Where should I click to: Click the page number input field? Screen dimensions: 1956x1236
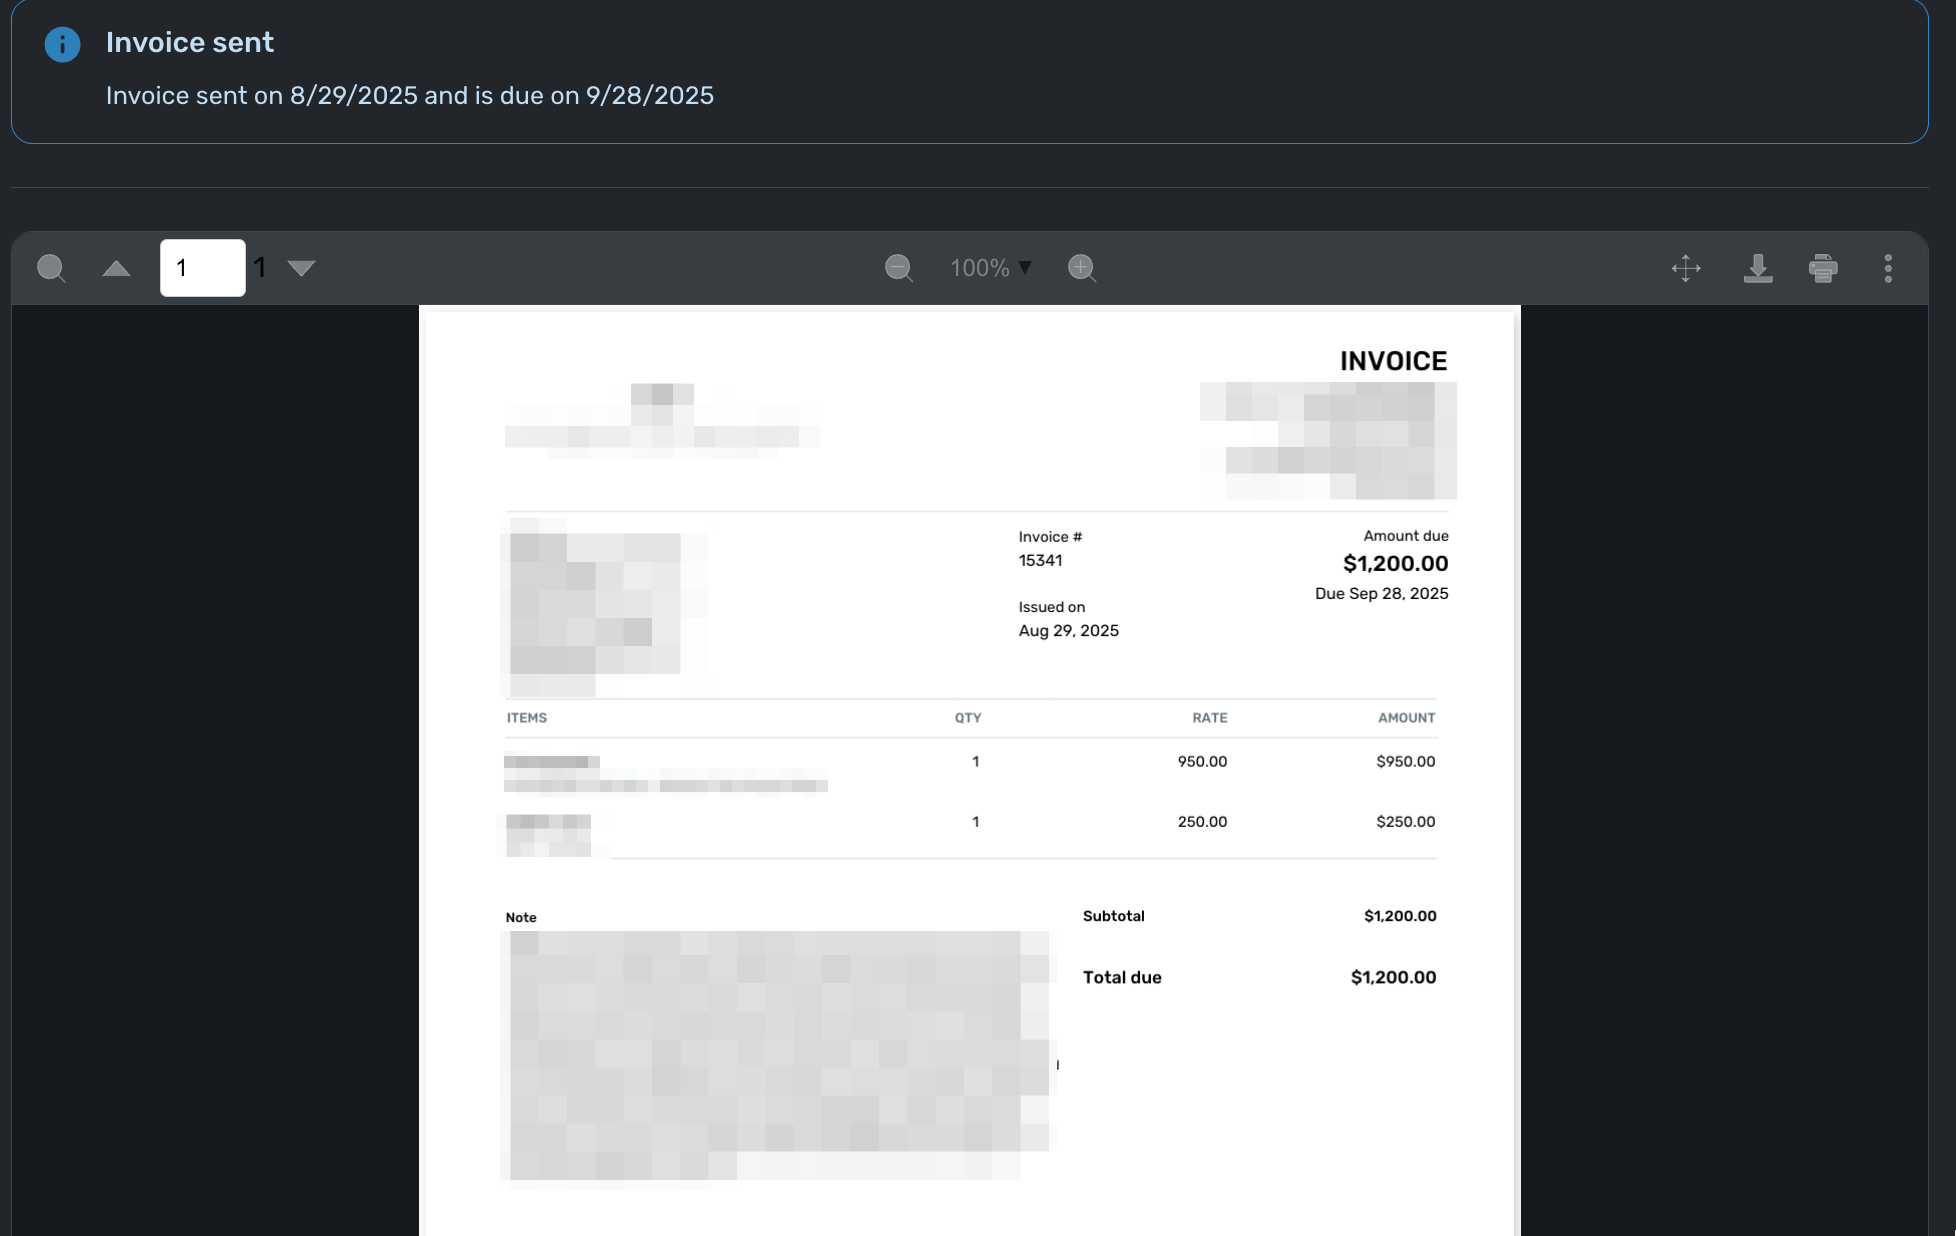coord(202,268)
